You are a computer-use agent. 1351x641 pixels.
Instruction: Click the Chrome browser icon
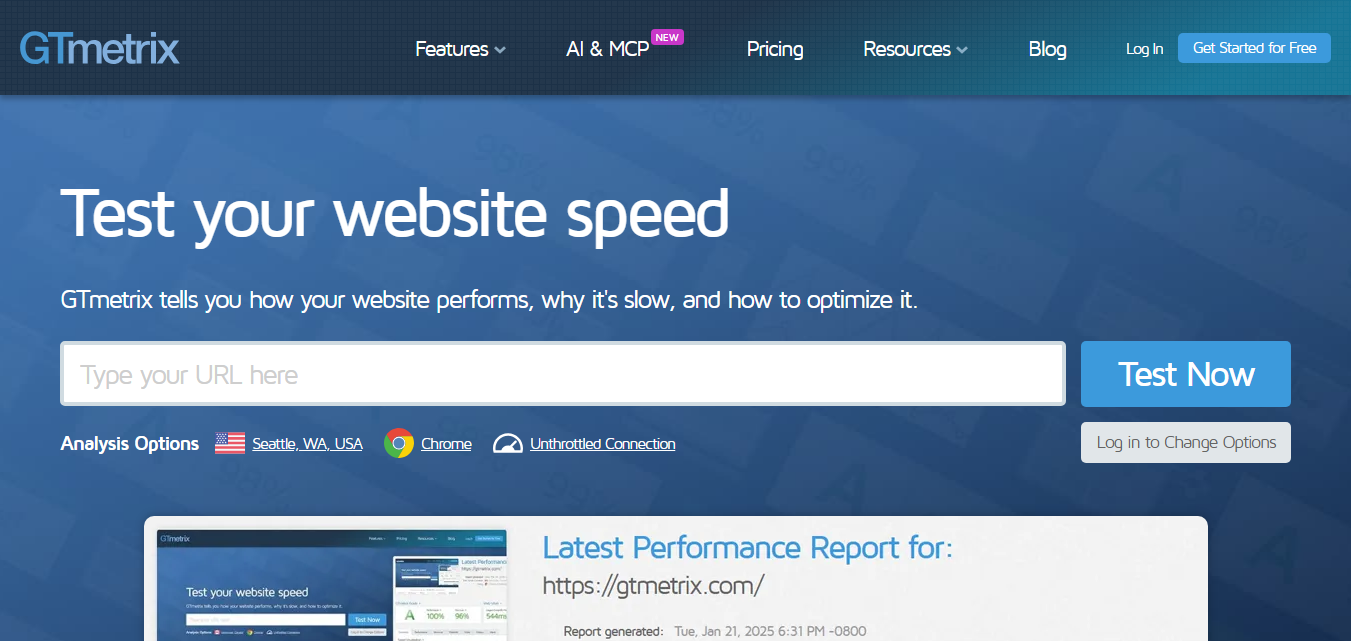pos(399,443)
